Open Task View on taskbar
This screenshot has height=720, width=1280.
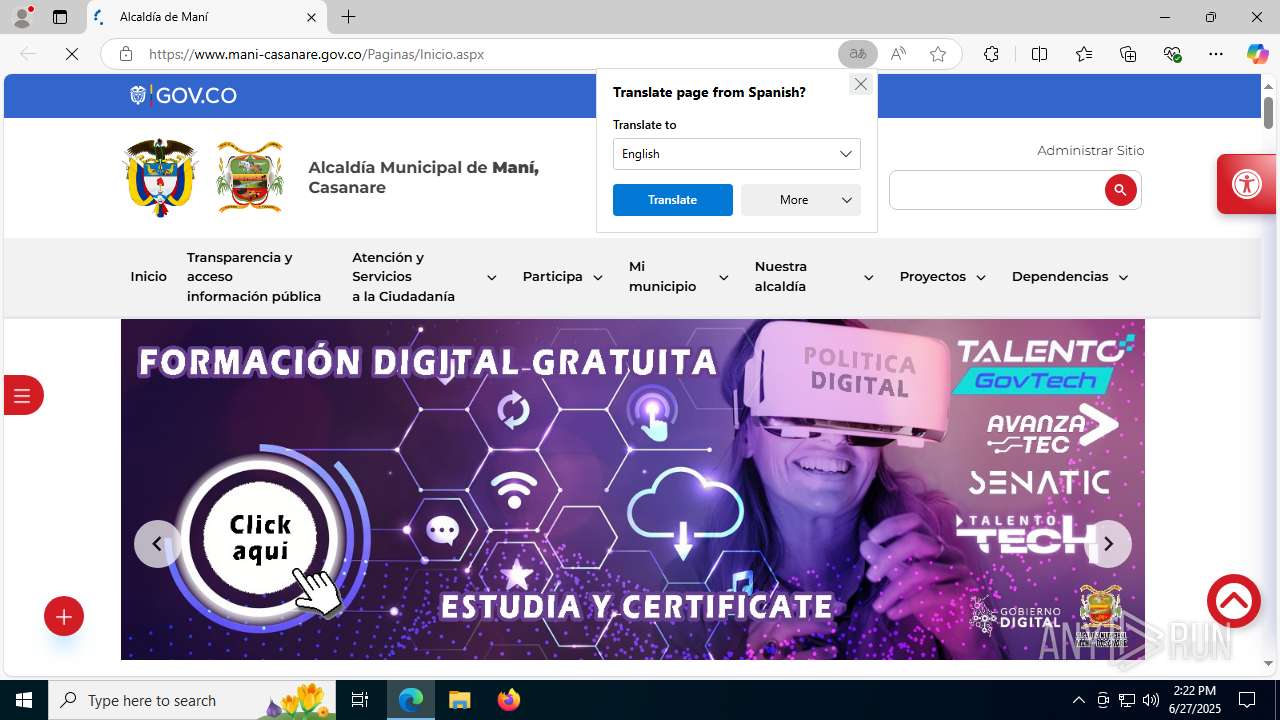[x=360, y=700]
